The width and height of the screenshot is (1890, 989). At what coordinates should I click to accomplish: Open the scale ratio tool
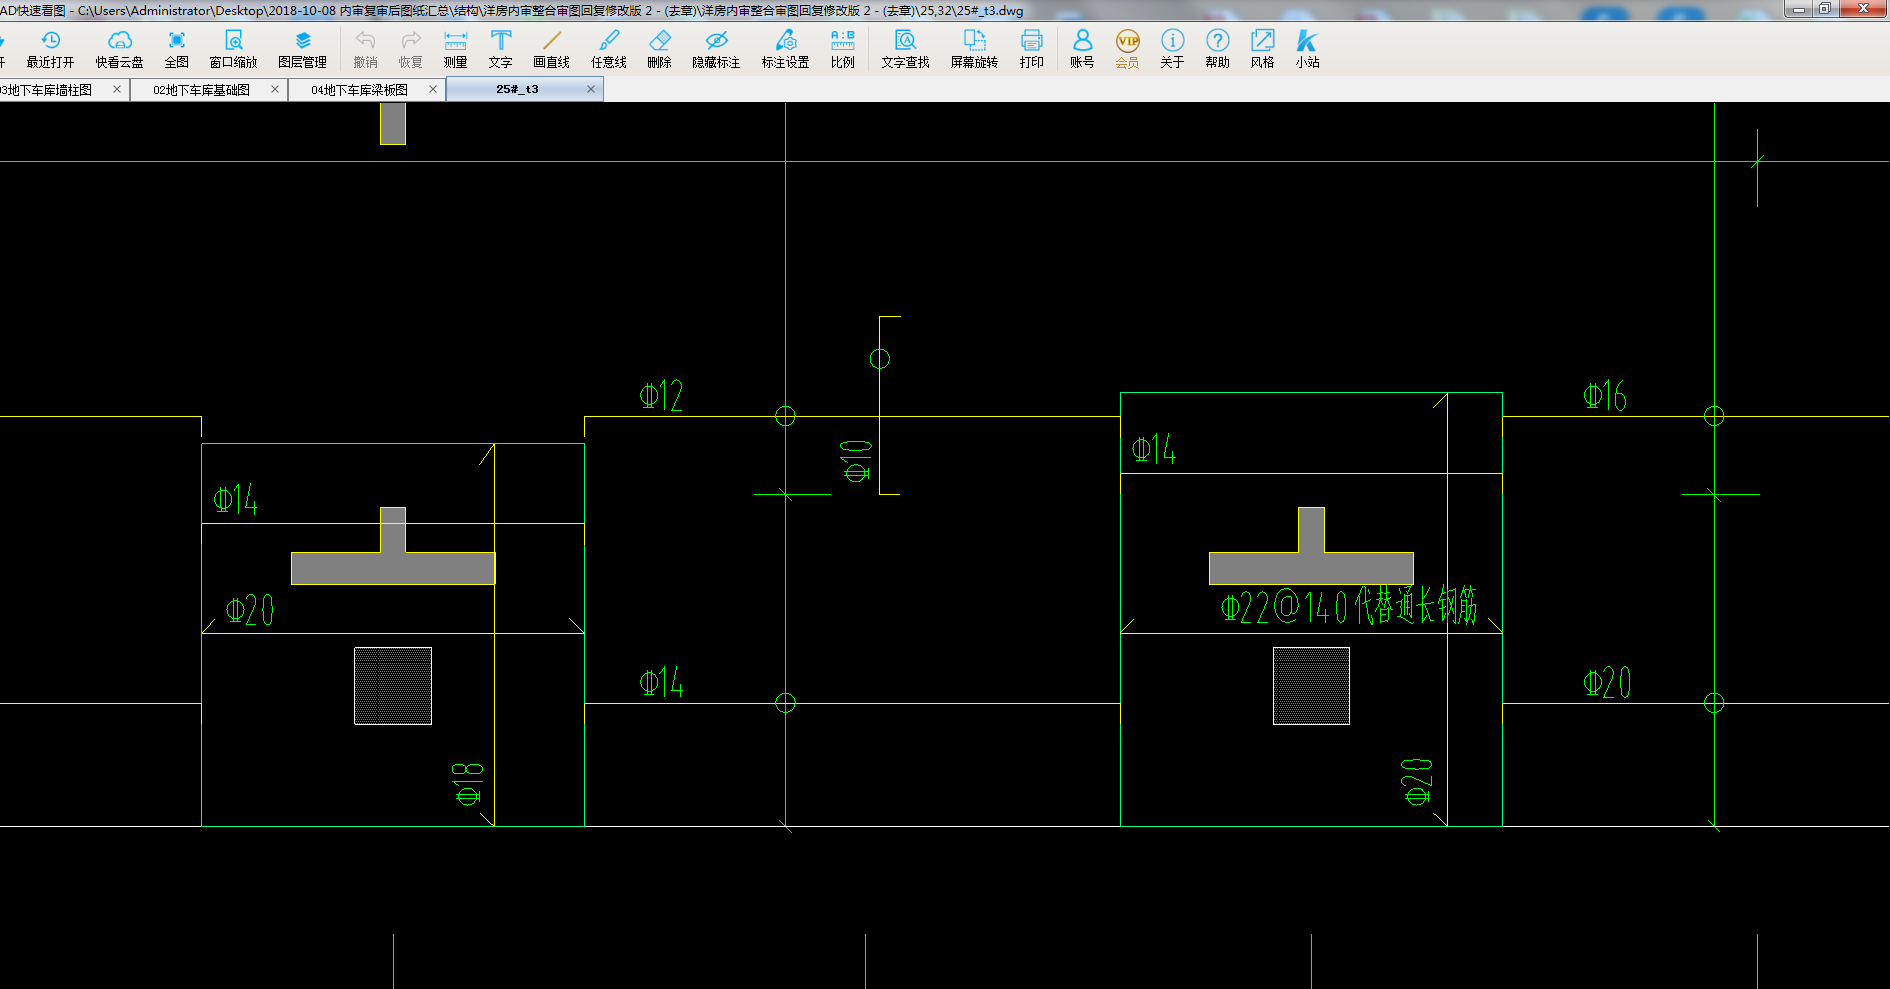[x=843, y=49]
